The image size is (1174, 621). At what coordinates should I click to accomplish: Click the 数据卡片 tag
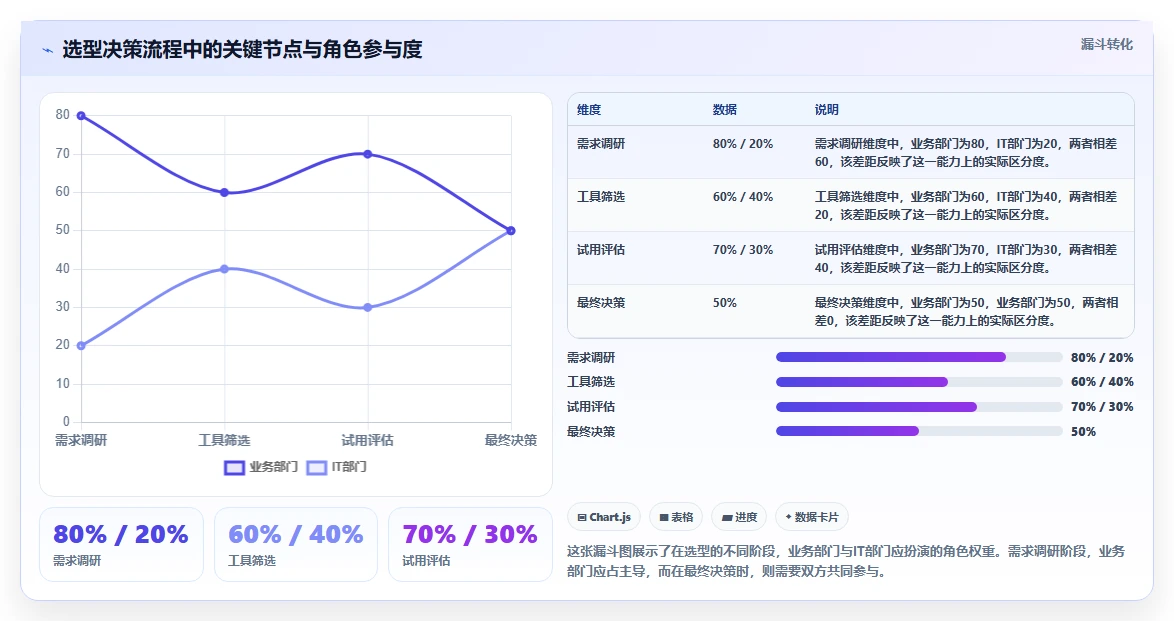pos(812,517)
